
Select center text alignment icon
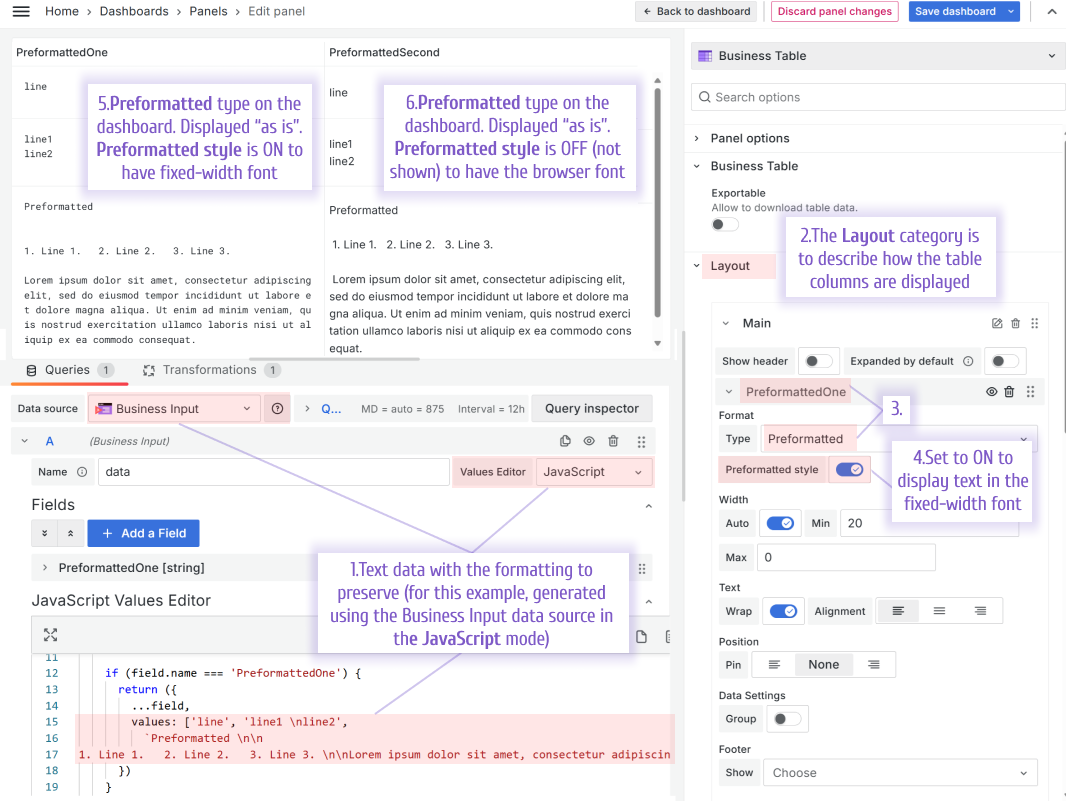click(x=939, y=611)
